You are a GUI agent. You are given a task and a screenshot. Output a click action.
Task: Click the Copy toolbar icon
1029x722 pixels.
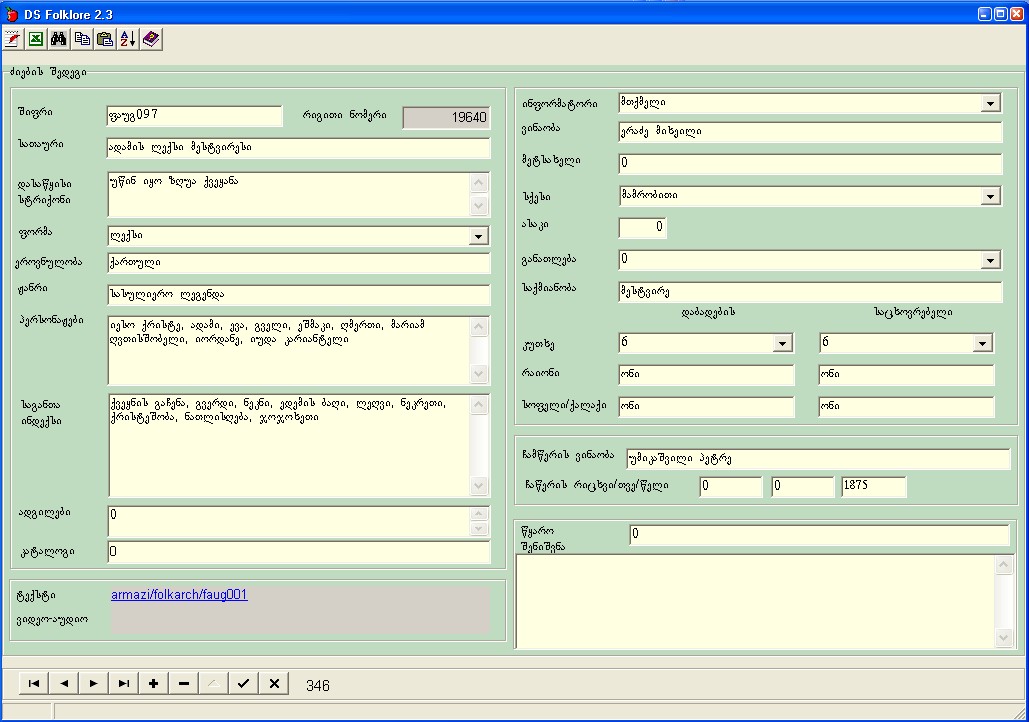[x=82, y=39]
